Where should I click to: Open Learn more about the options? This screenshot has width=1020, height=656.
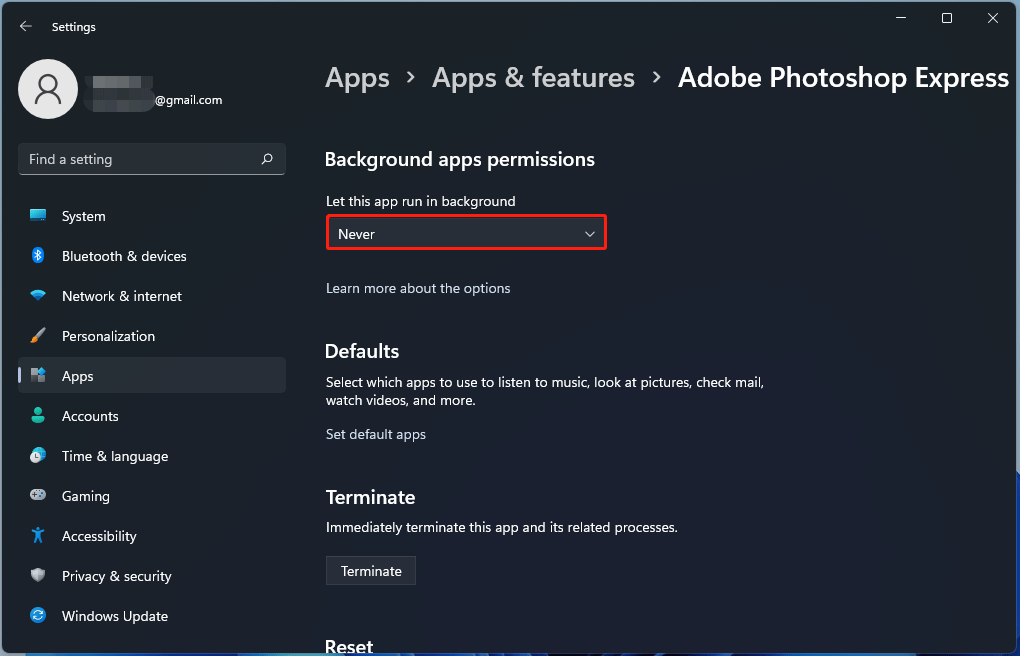coord(418,288)
